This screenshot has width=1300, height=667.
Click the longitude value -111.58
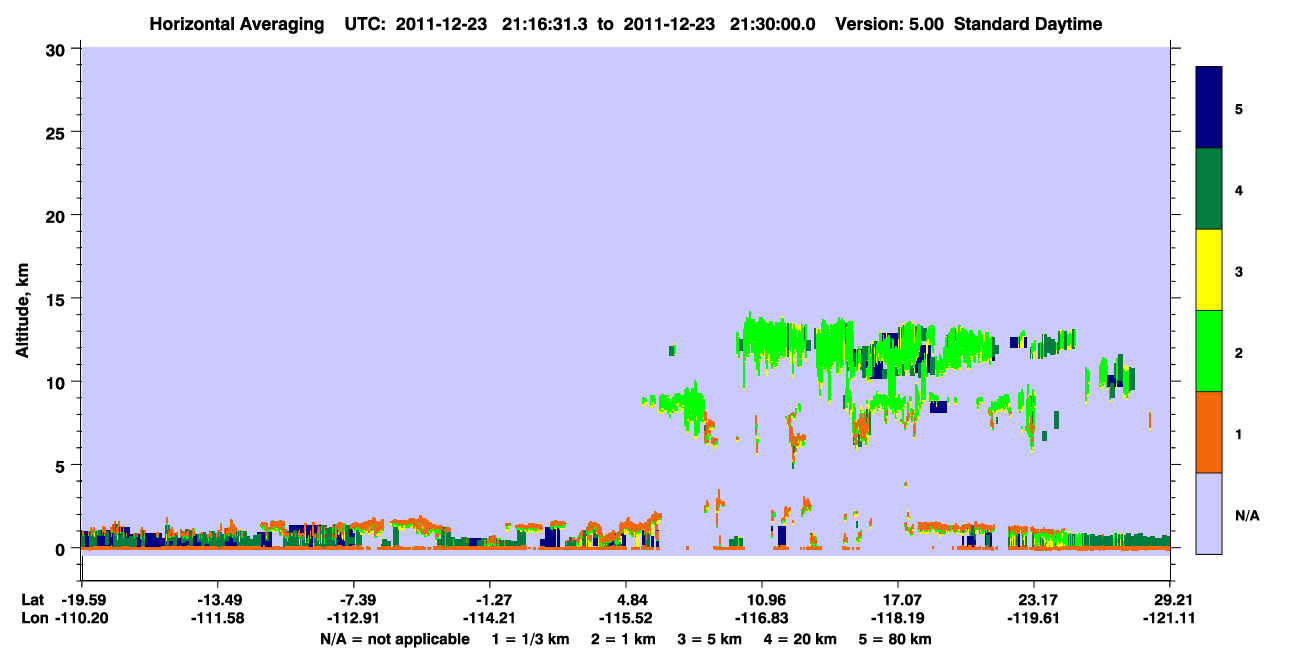[x=217, y=619]
